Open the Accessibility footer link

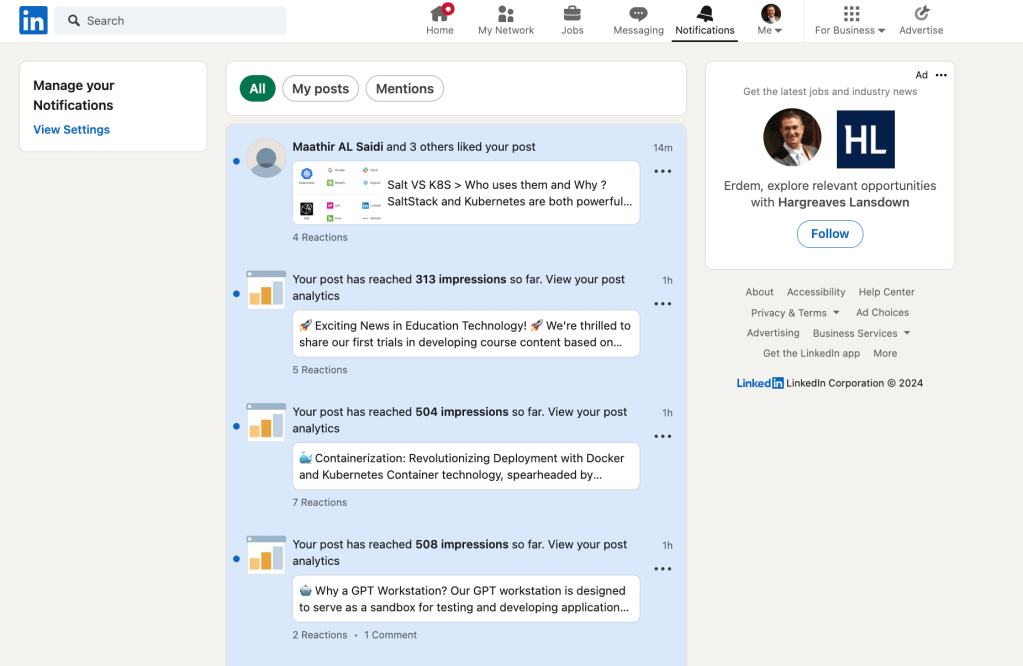pyautogui.click(x=816, y=292)
